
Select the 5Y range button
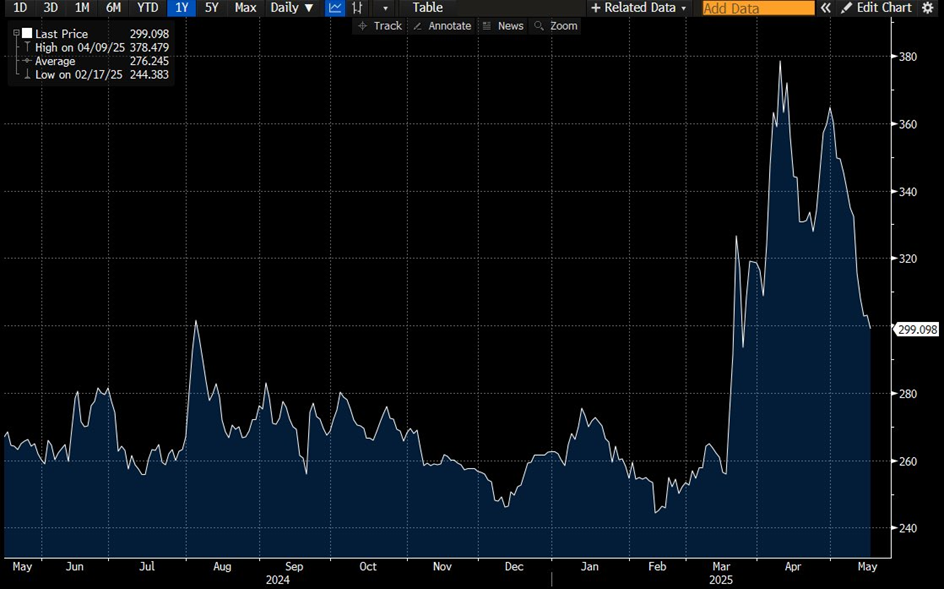pyautogui.click(x=211, y=8)
